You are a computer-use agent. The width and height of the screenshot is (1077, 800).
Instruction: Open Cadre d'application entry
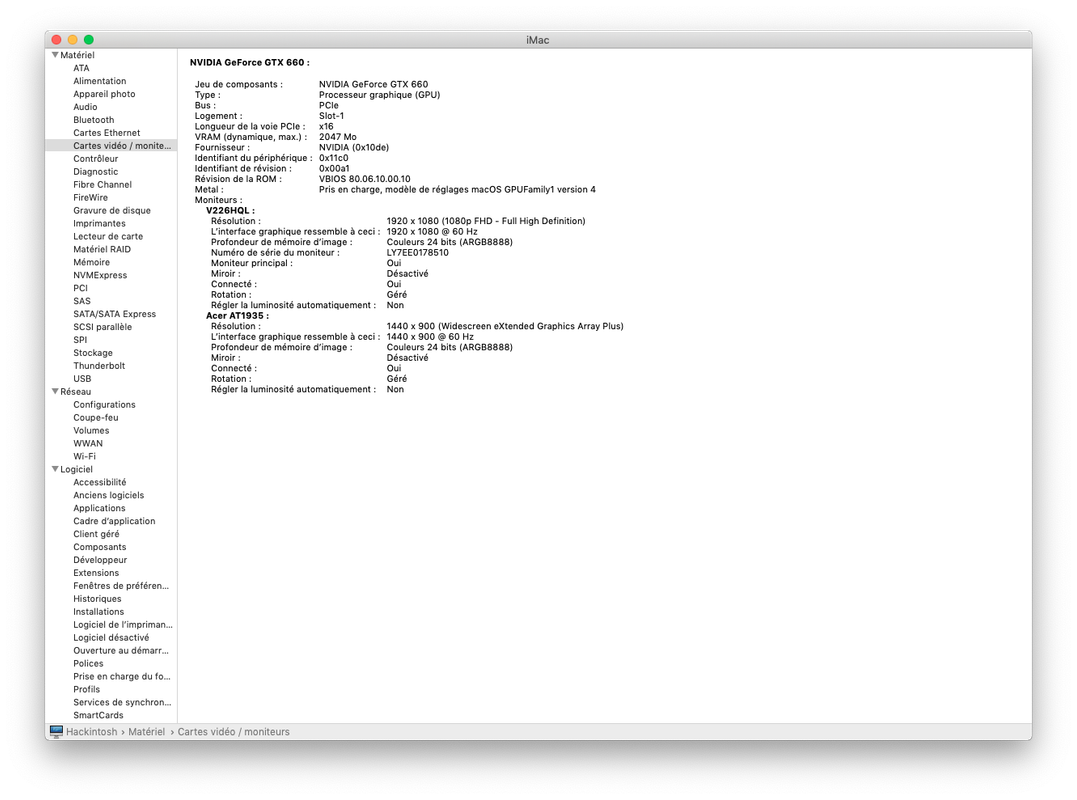(x=114, y=522)
